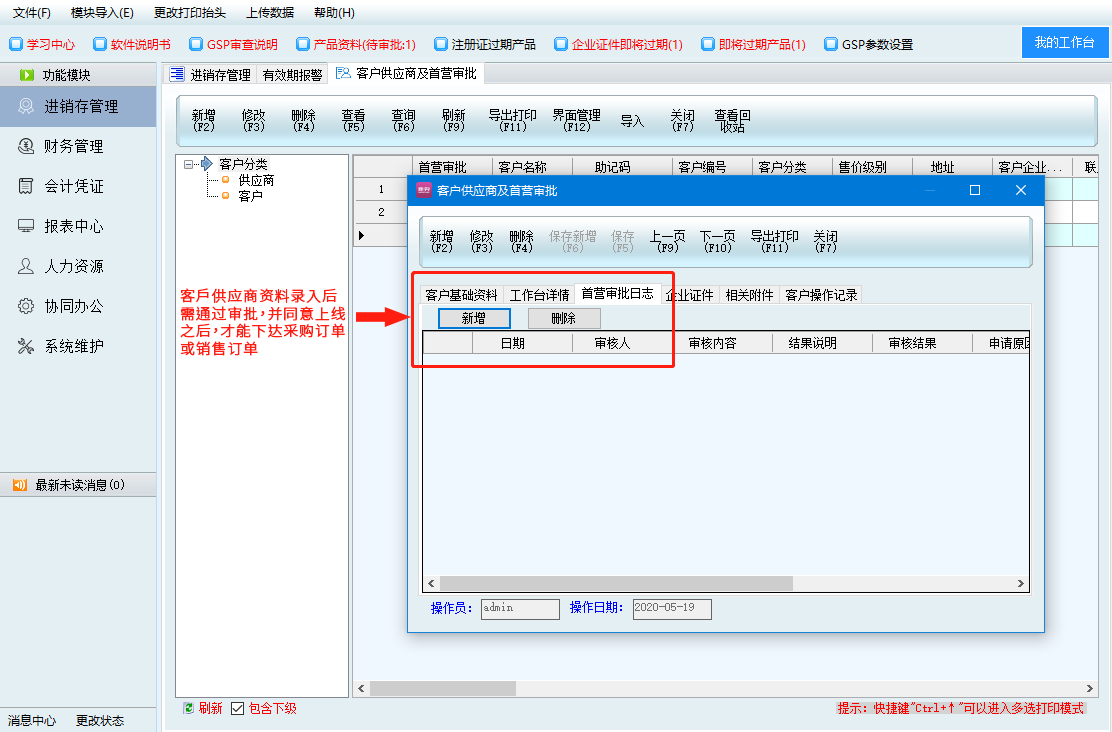Open 文件(F) menu

(32, 13)
